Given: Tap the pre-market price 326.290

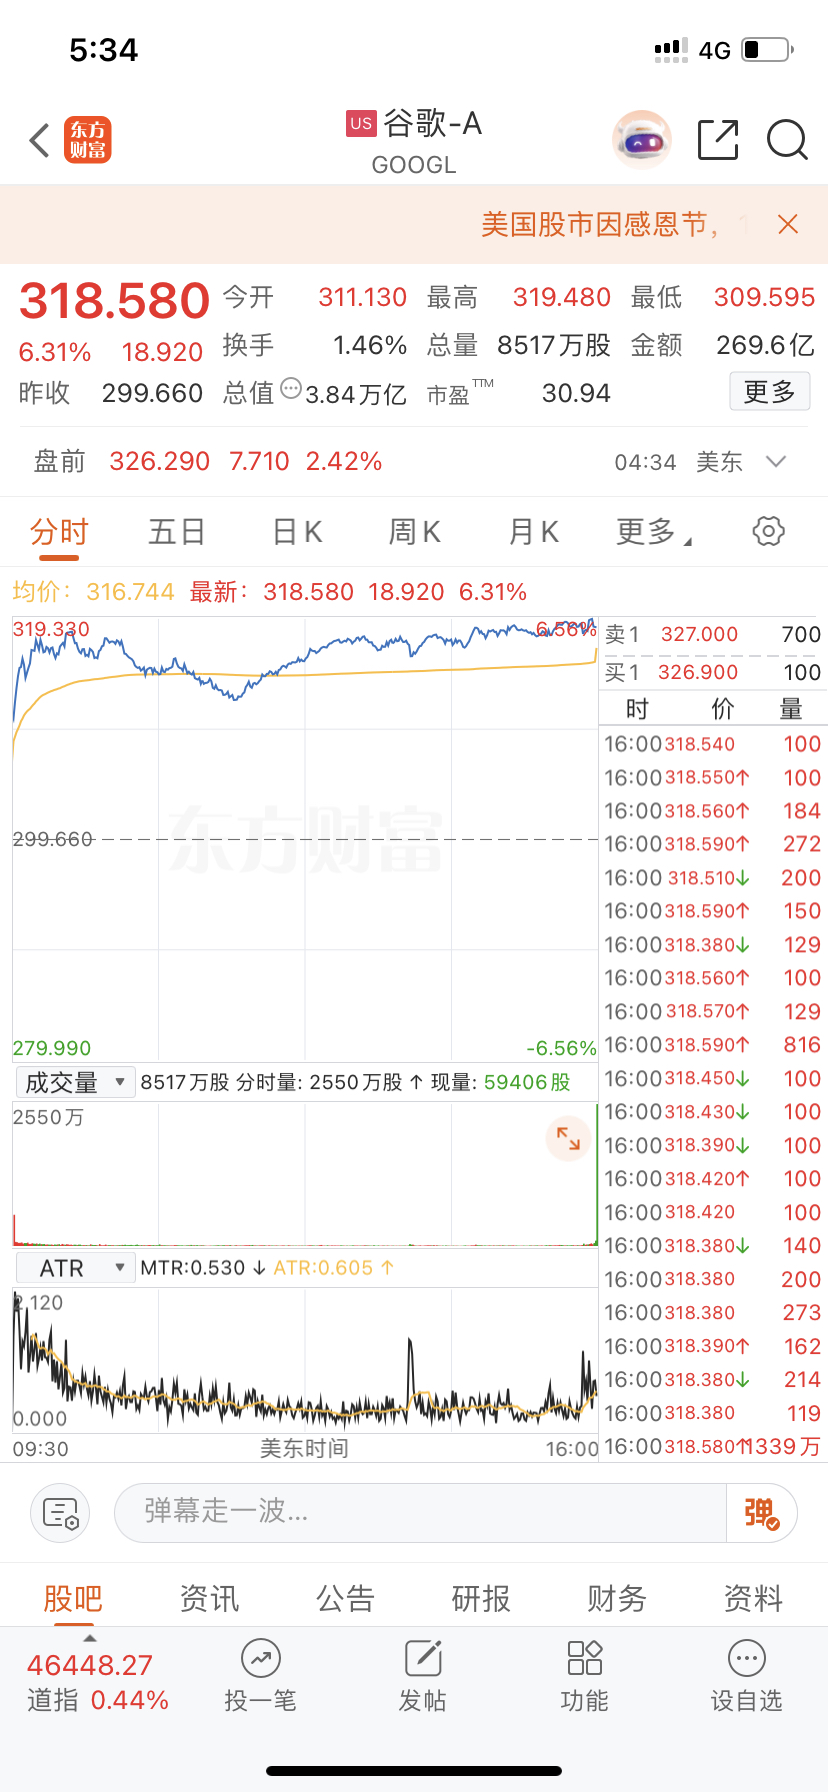Looking at the screenshot, I should (x=160, y=461).
